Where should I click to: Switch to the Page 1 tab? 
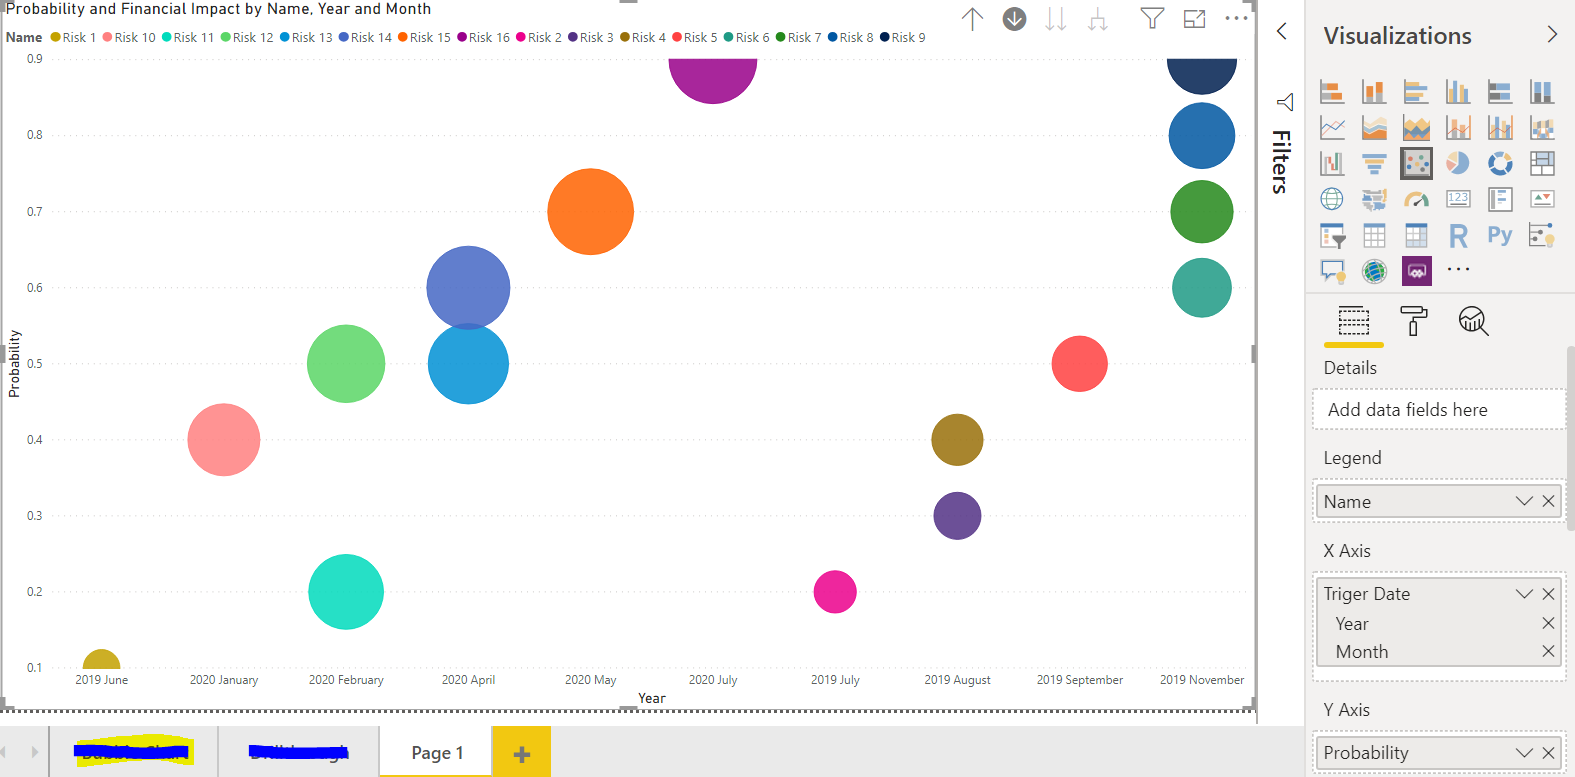(x=437, y=752)
